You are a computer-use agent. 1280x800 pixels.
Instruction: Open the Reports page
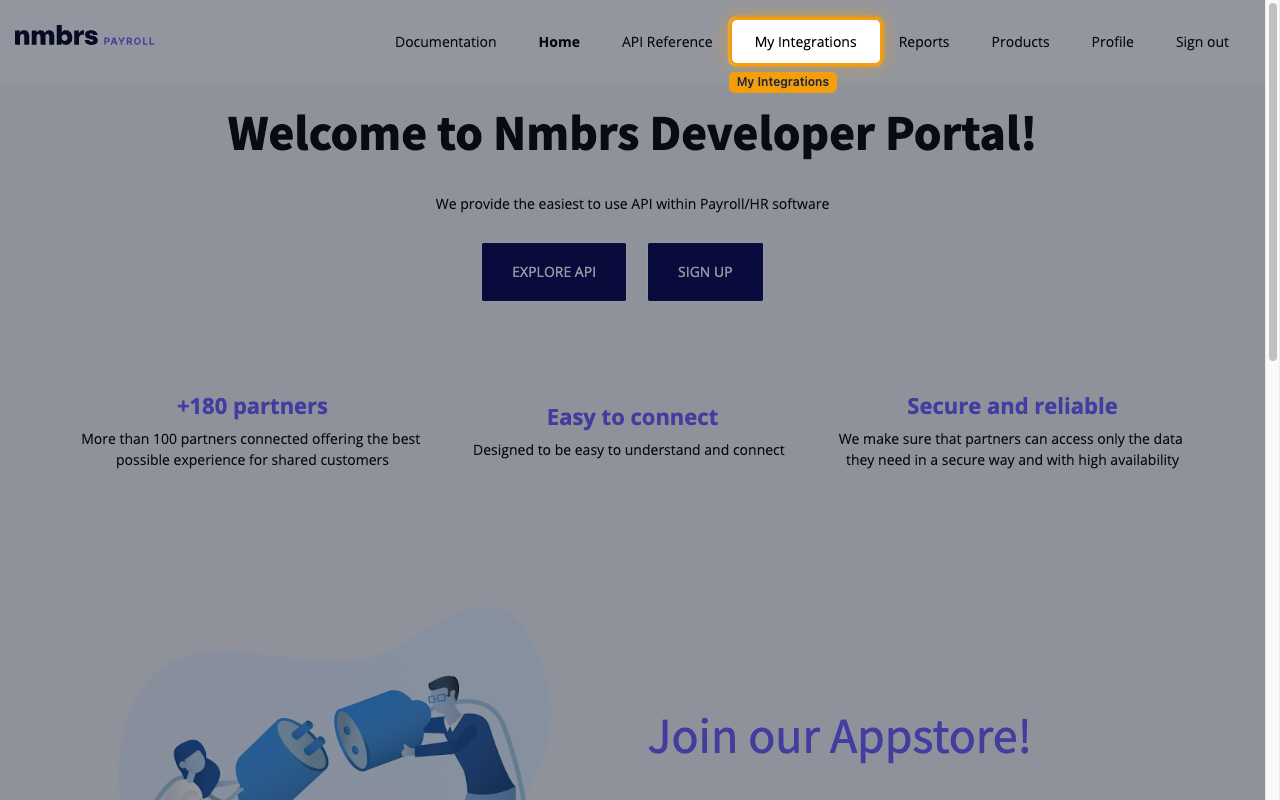(x=924, y=42)
